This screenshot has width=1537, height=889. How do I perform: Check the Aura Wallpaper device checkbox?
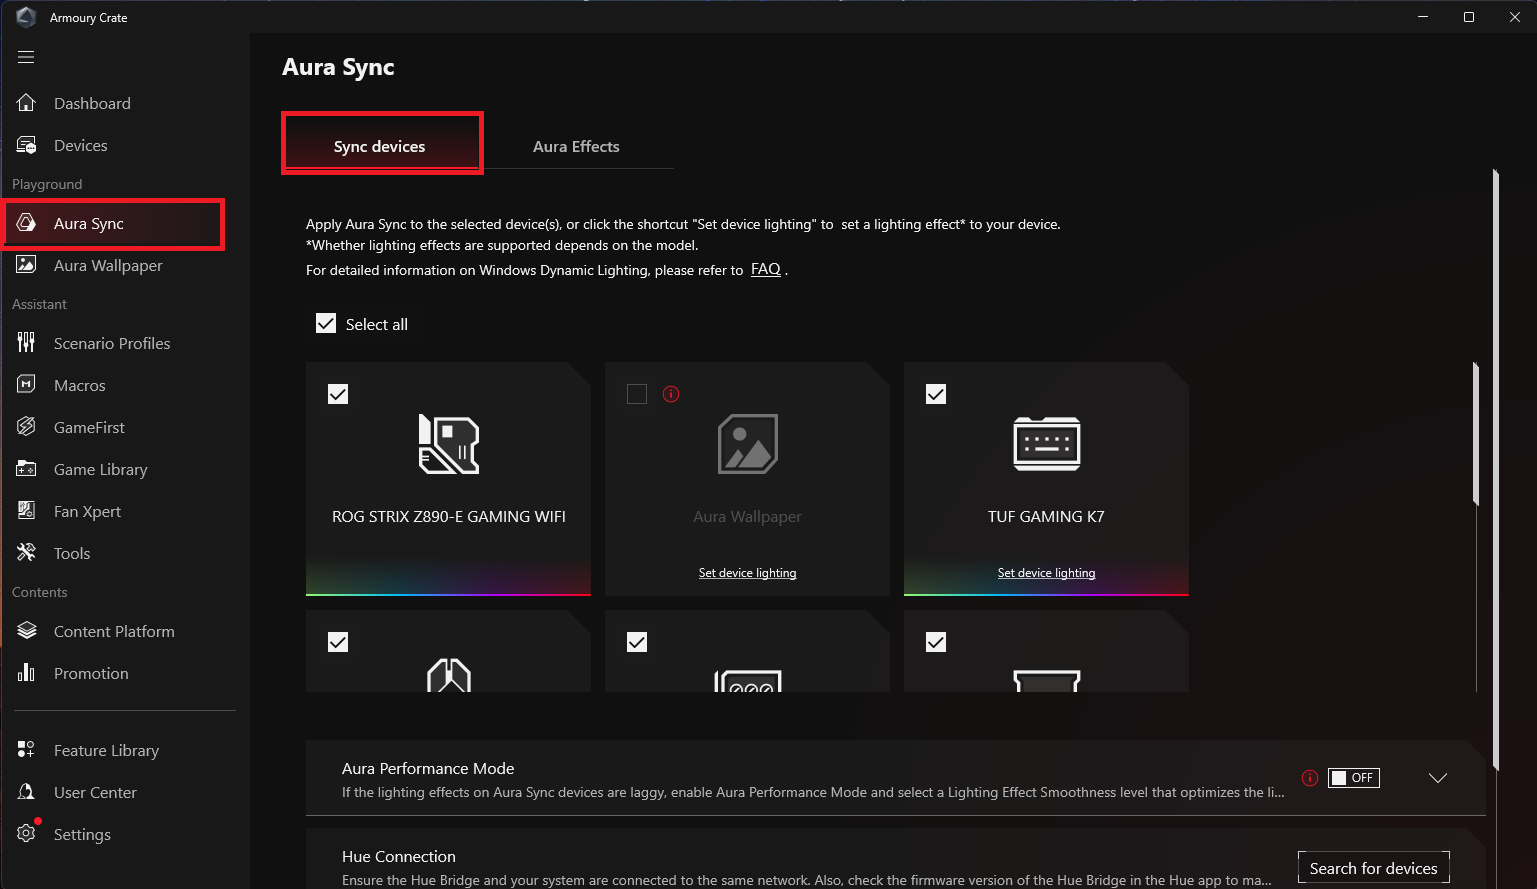pyautogui.click(x=637, y=394)
